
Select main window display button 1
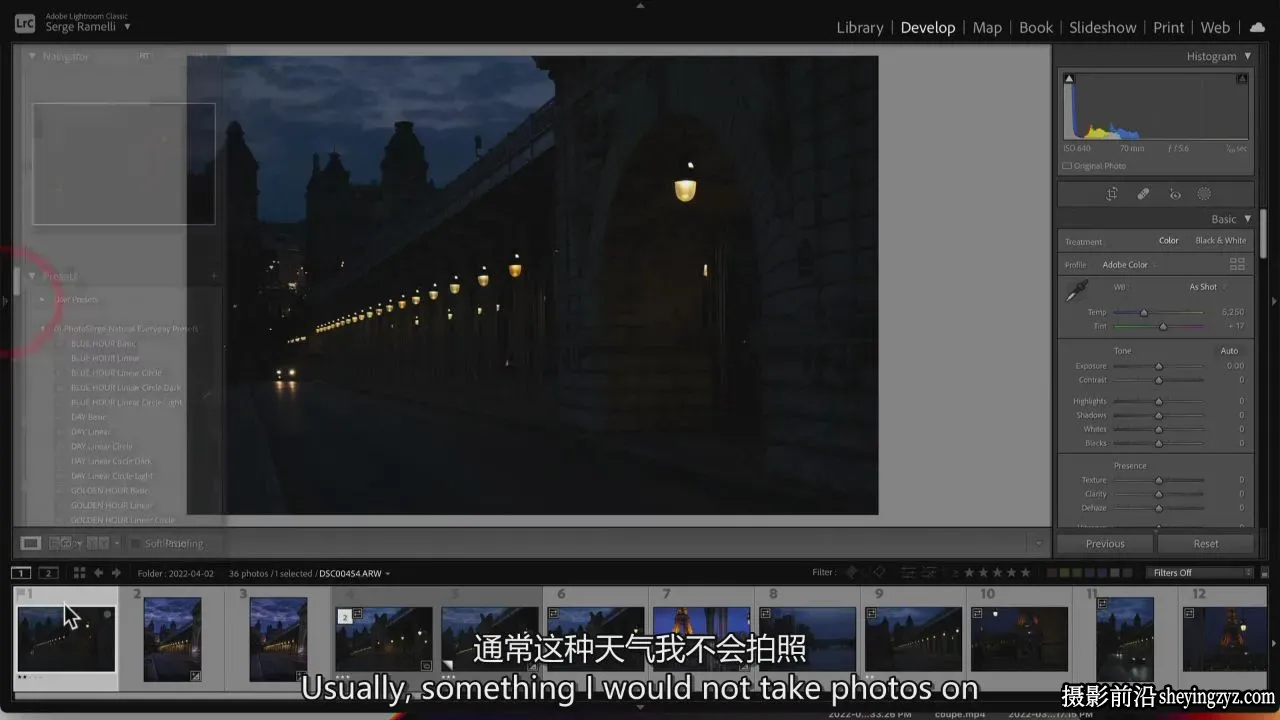21,573
